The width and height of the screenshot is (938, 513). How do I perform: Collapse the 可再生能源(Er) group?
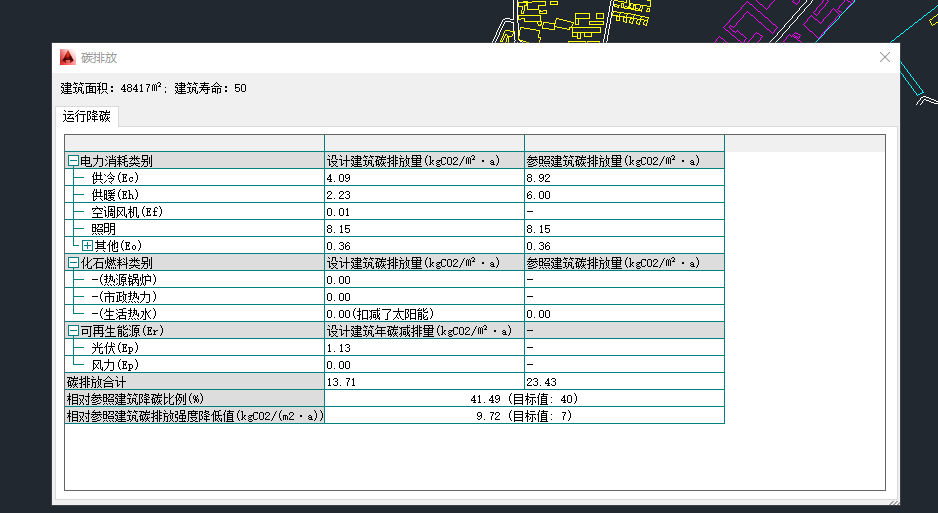72,331
